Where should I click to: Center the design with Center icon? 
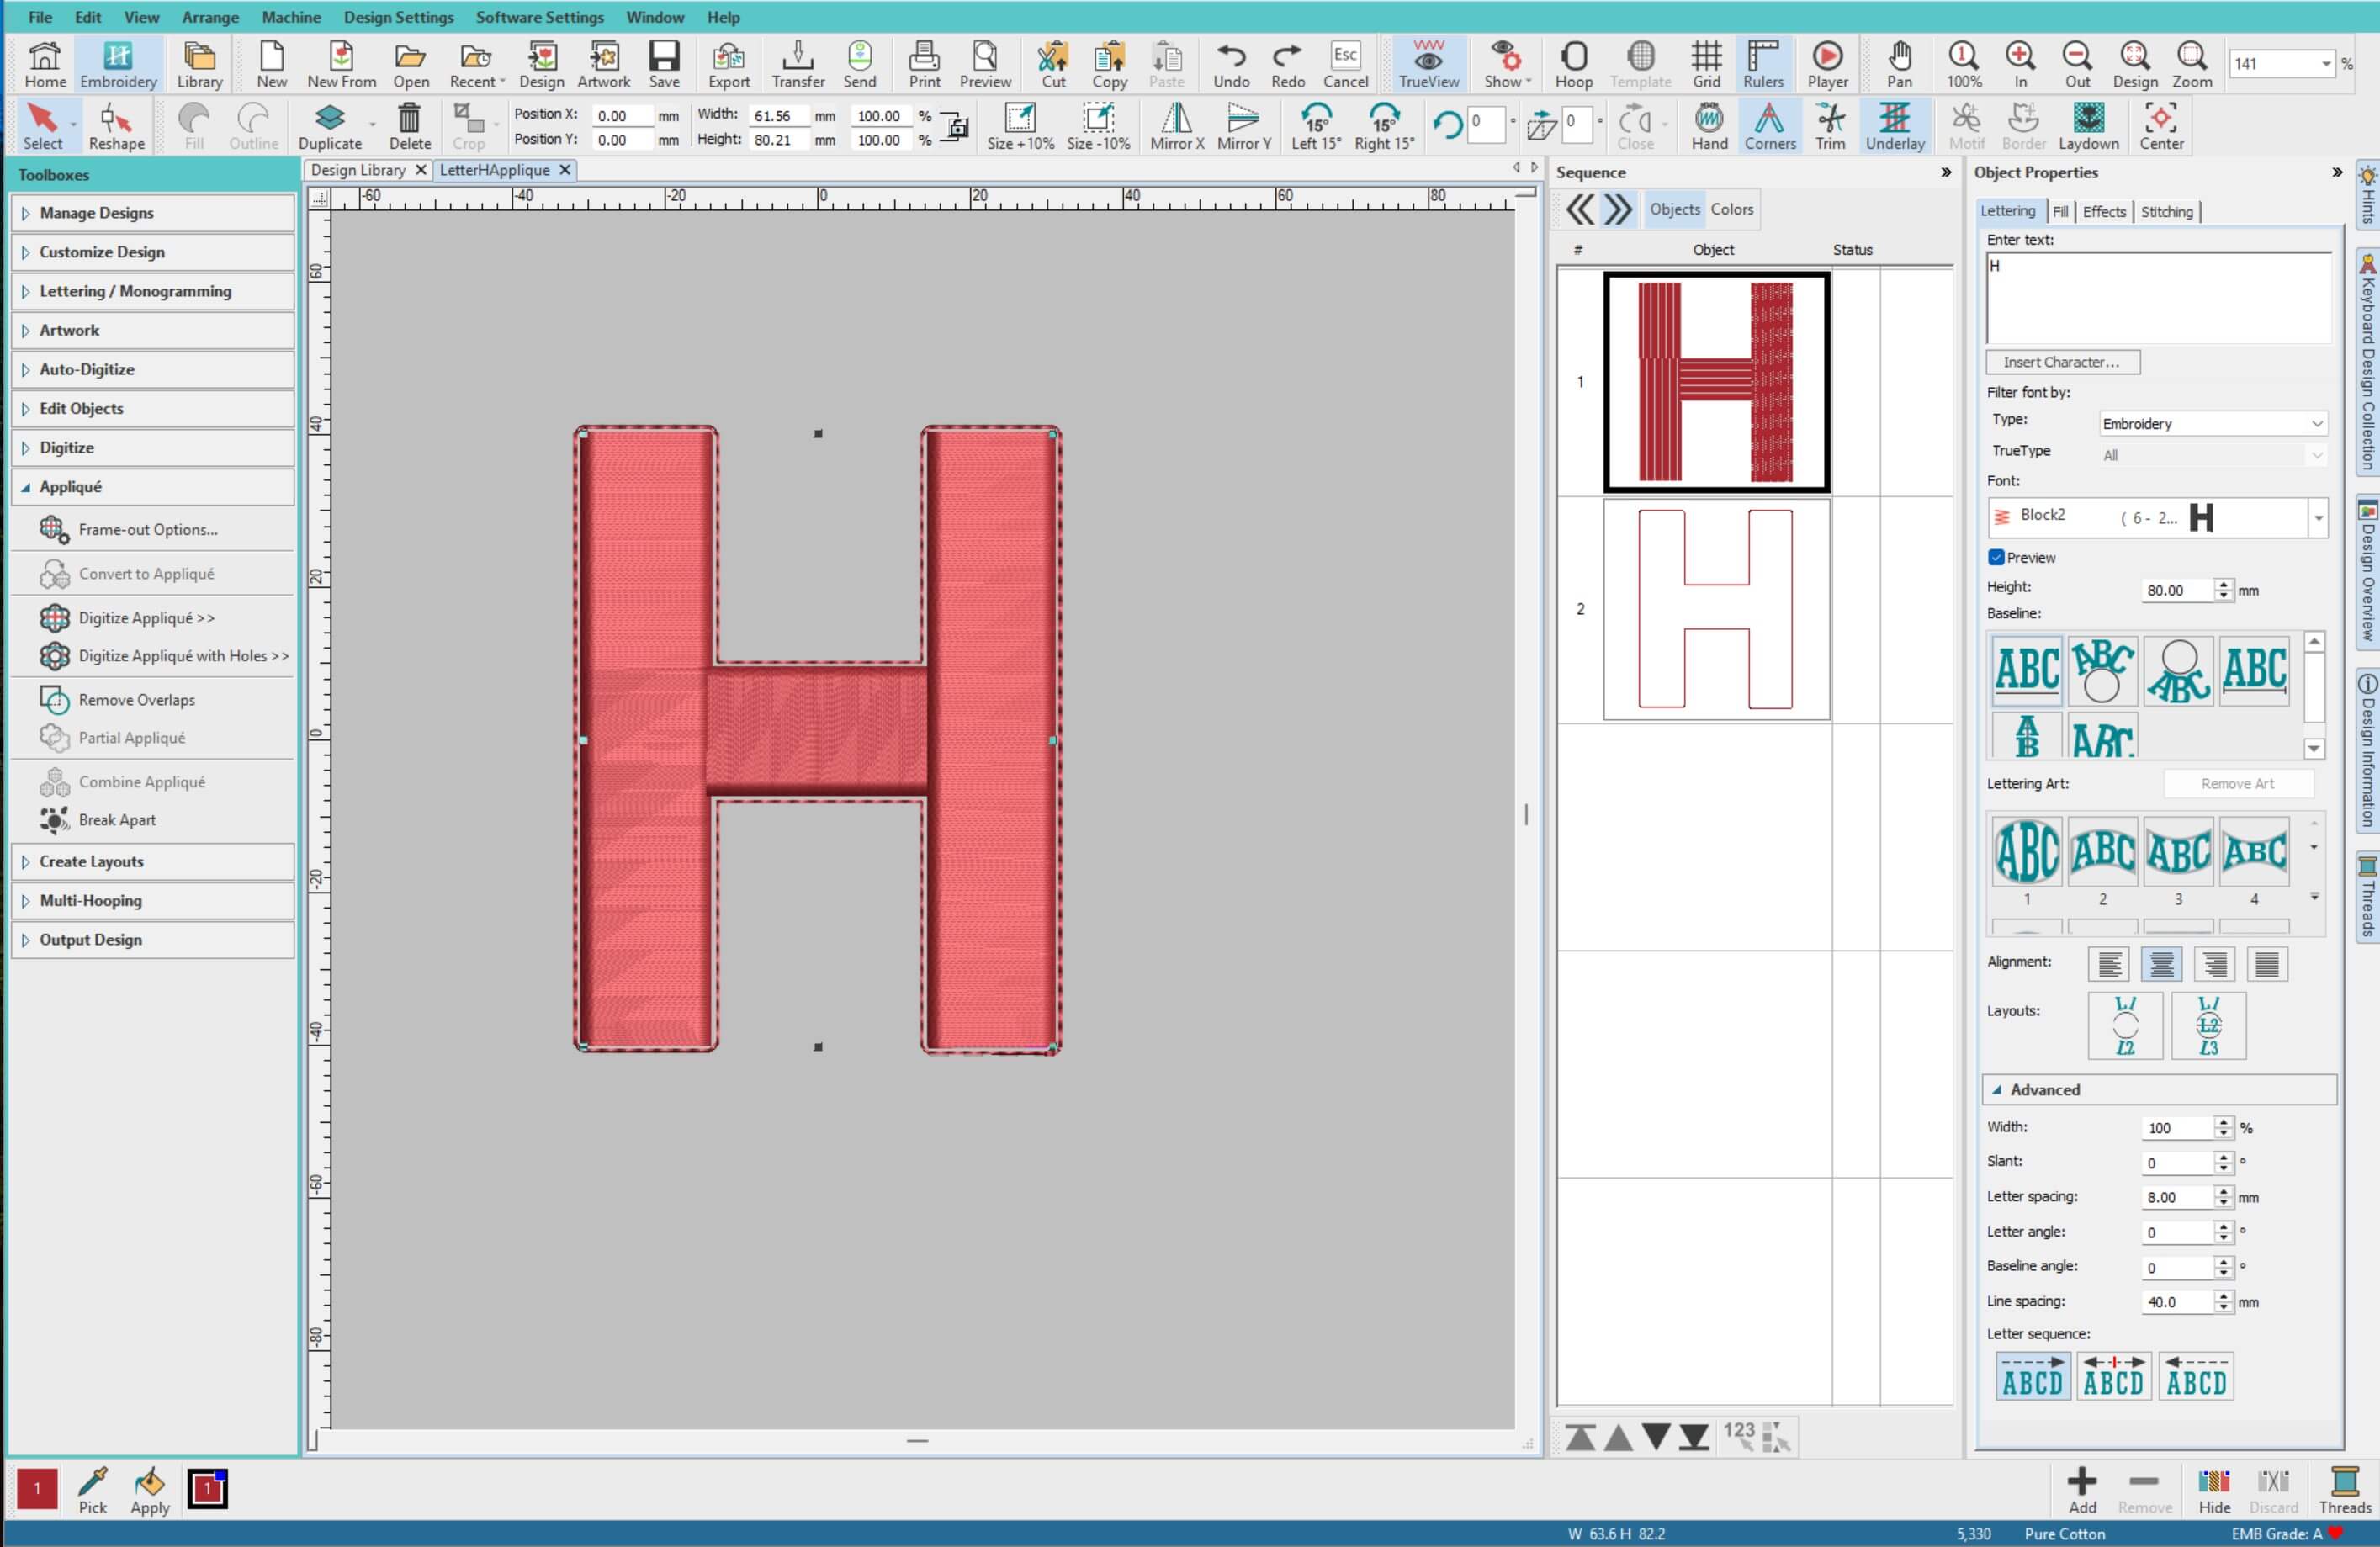pyautogui.click(x=2161, y=126)
